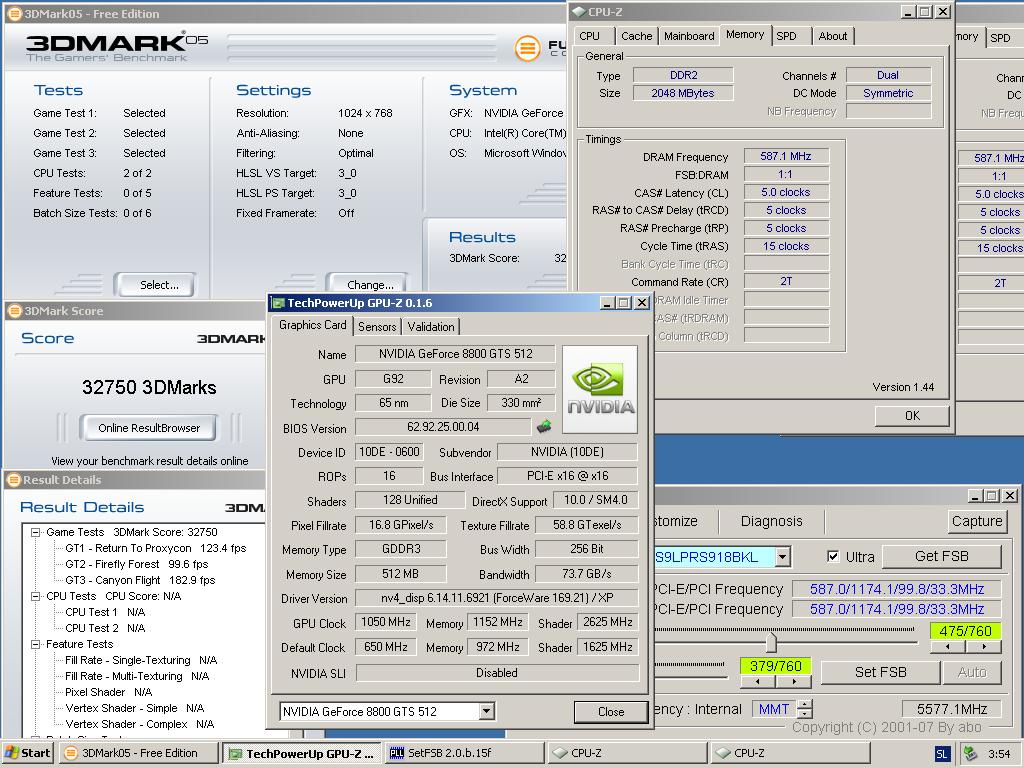Click the BIOS save chip icon in GPU-Z
Viewport: 1024px width, 768px height.
(x=543, y=427)
